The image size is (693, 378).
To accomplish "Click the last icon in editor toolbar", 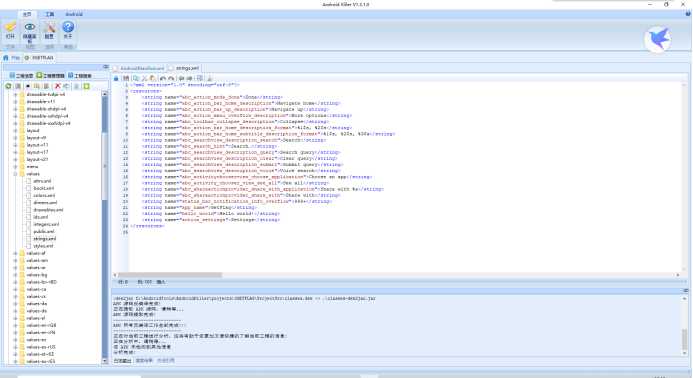I will (x=209, y=78).
